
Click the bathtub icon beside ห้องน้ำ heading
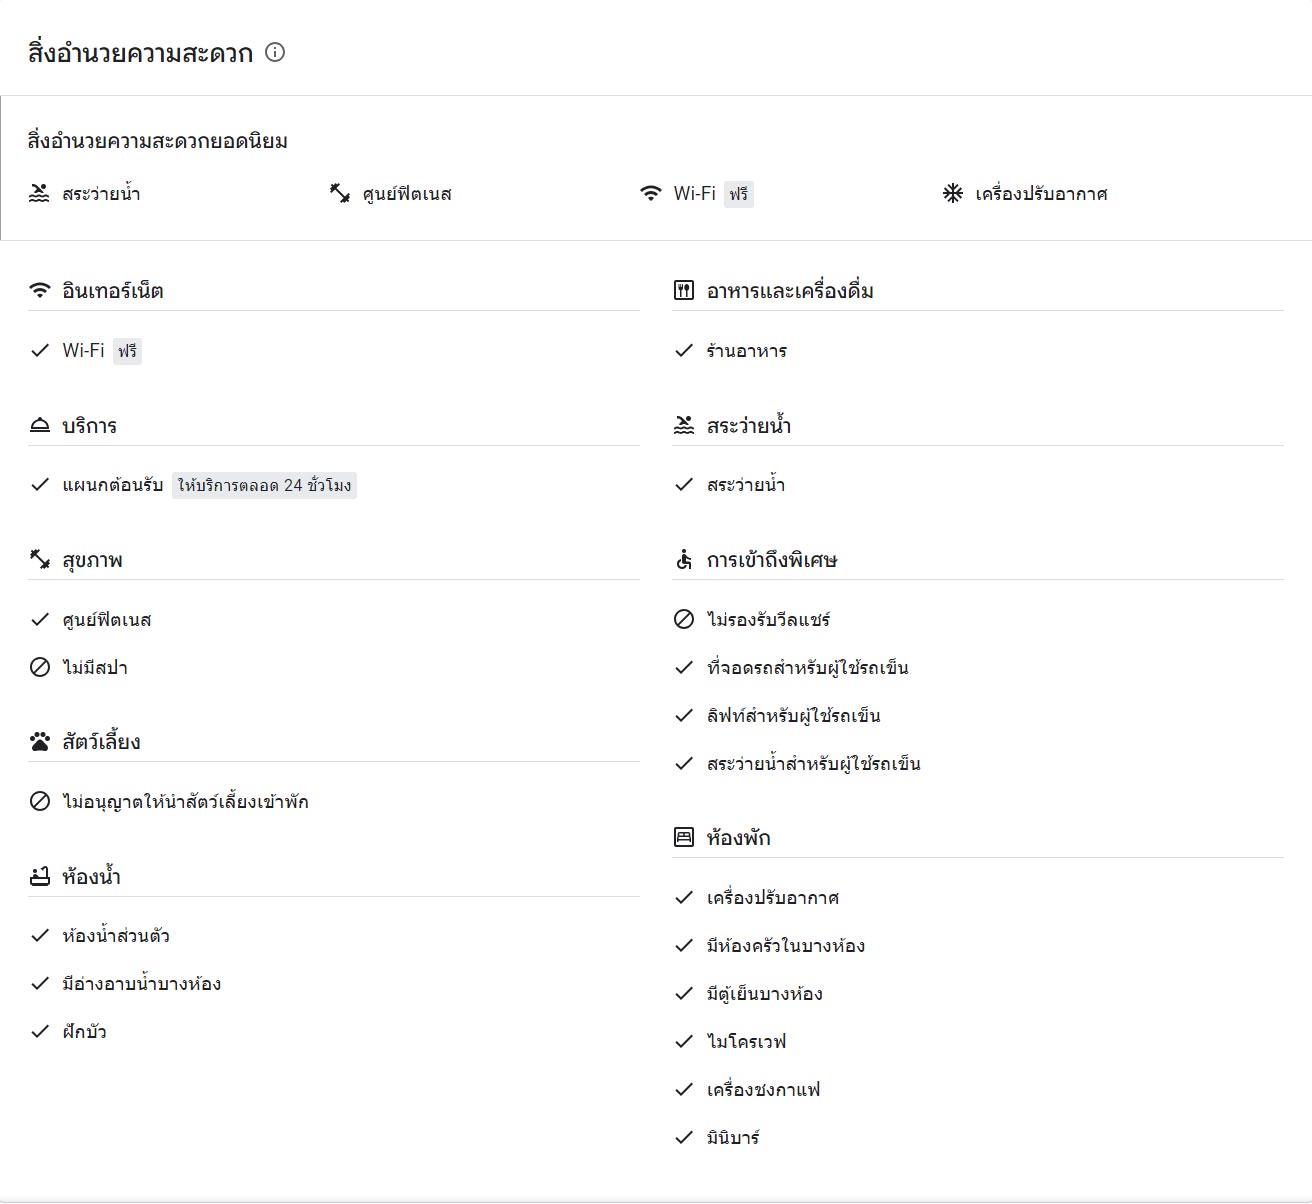tap(40, 877)
